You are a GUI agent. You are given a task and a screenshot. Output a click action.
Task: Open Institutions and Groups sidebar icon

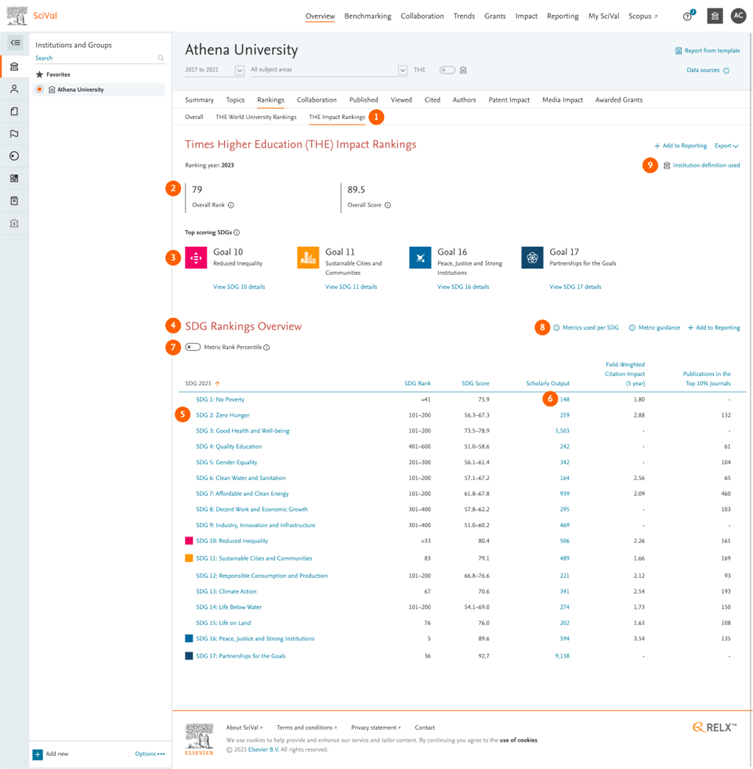14,66
